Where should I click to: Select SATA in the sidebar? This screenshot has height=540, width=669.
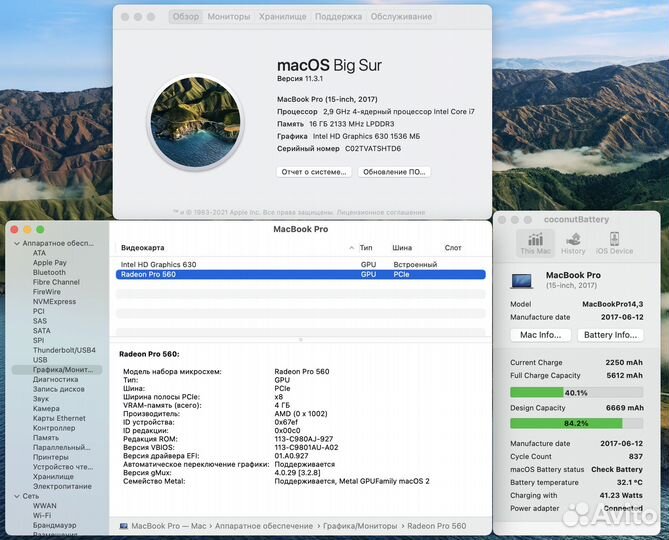click(x=42, y=331)
